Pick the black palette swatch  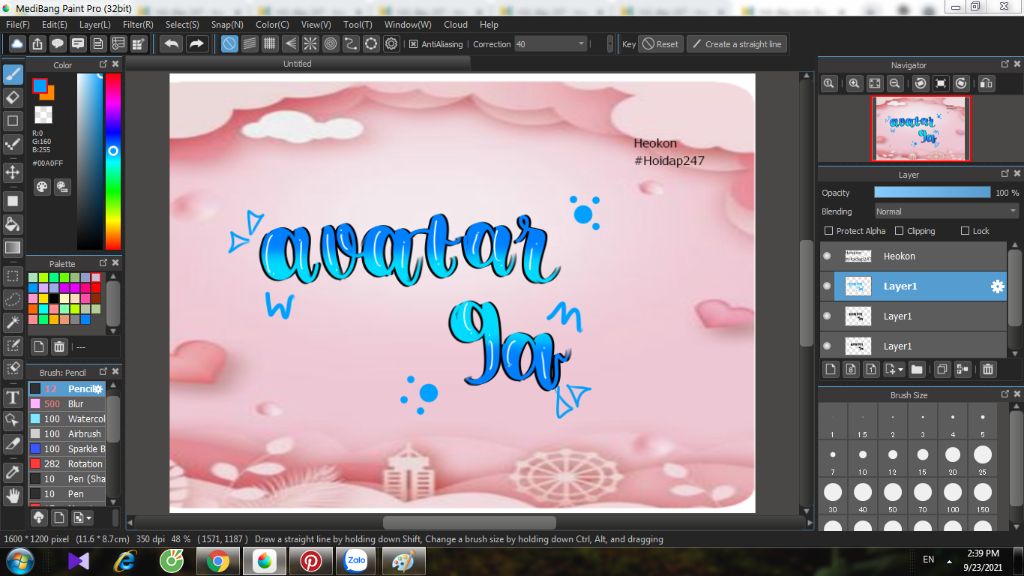[54, 298]
